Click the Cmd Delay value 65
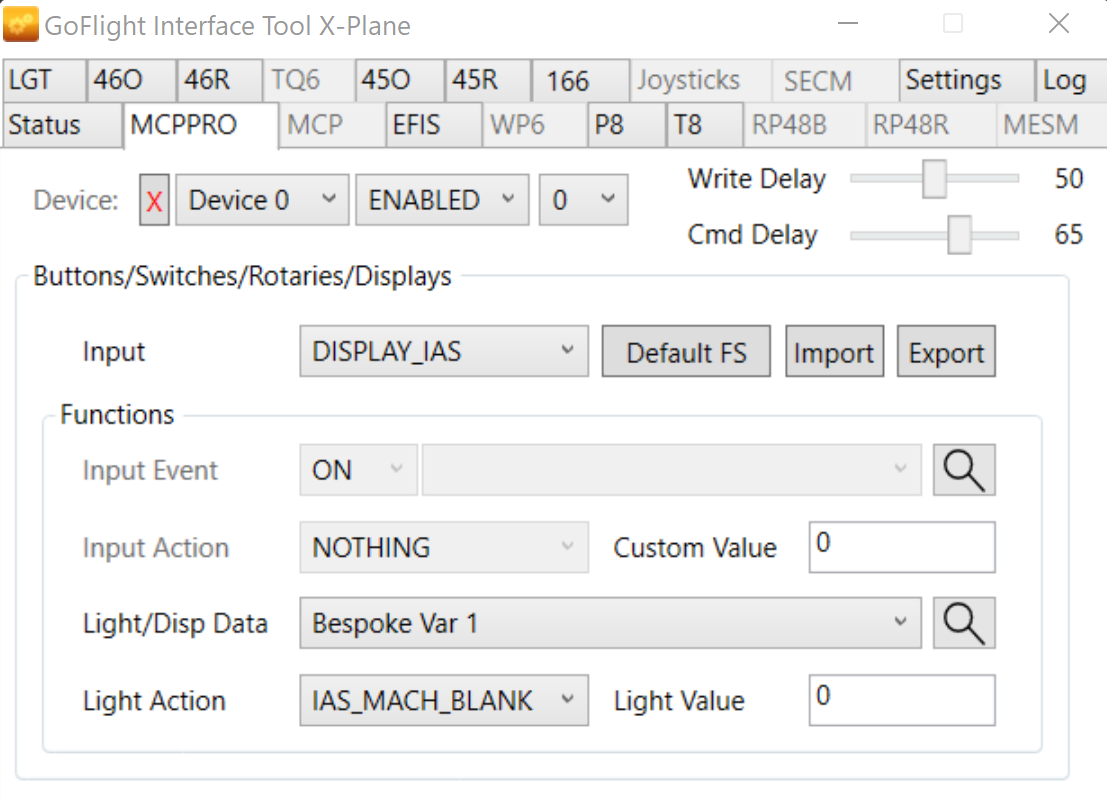 [1069, 234]
